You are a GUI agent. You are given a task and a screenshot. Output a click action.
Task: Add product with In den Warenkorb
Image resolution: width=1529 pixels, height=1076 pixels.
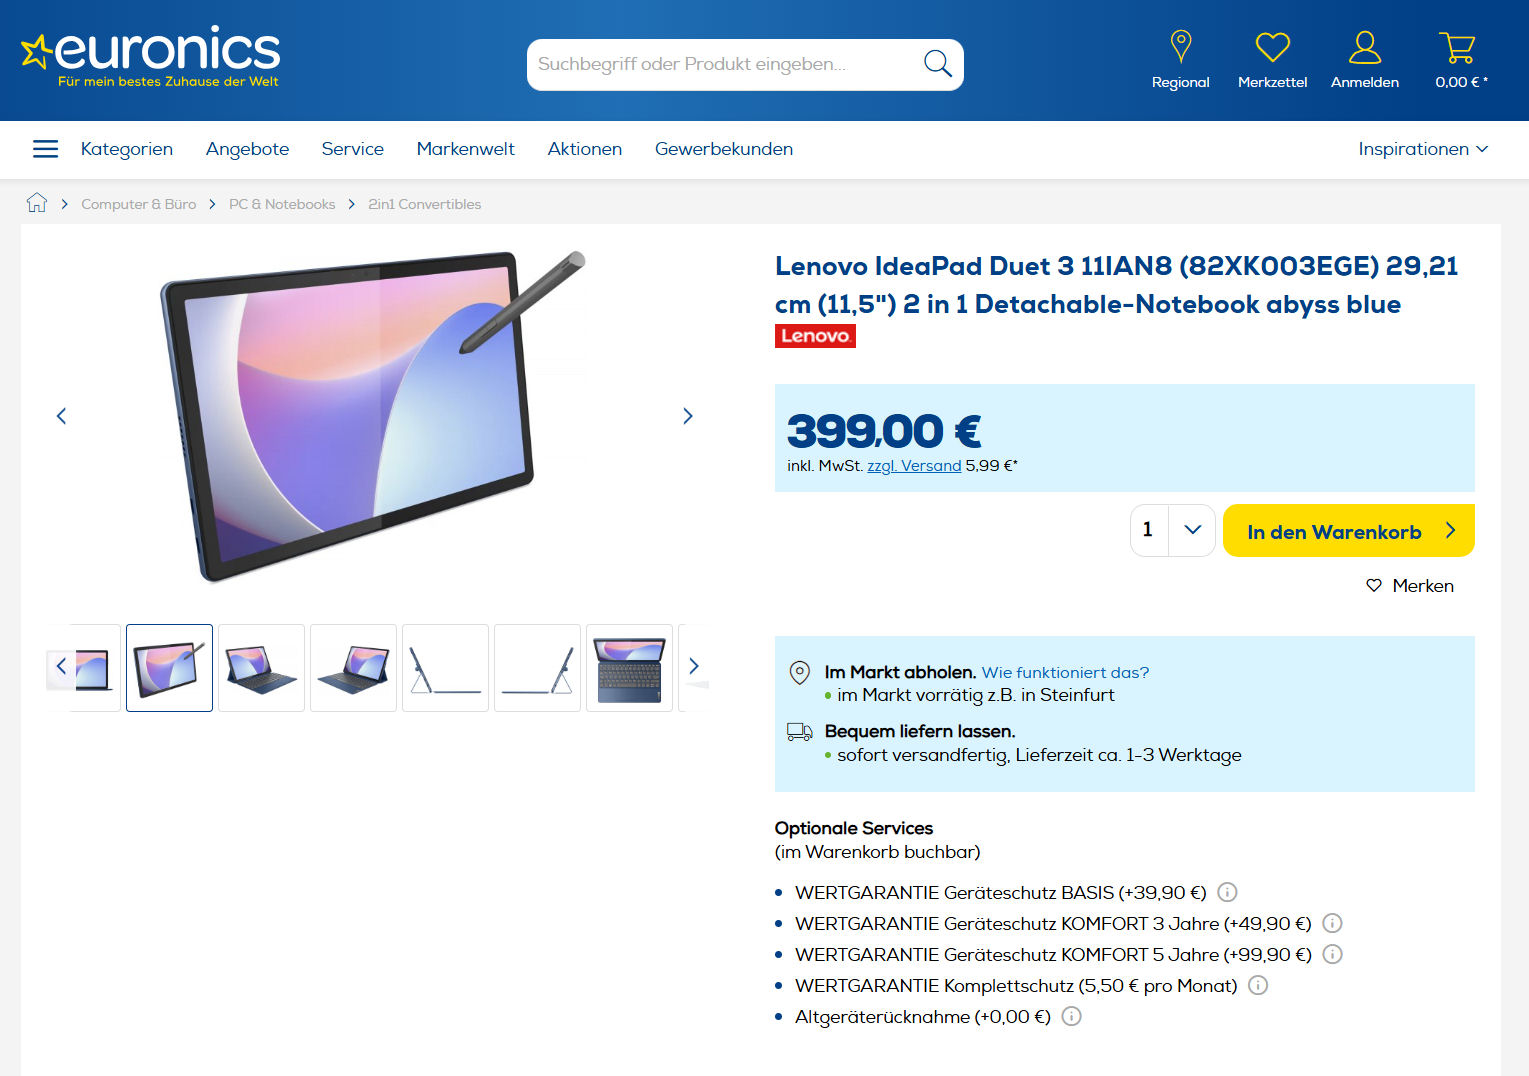(x=1348, y=531)
